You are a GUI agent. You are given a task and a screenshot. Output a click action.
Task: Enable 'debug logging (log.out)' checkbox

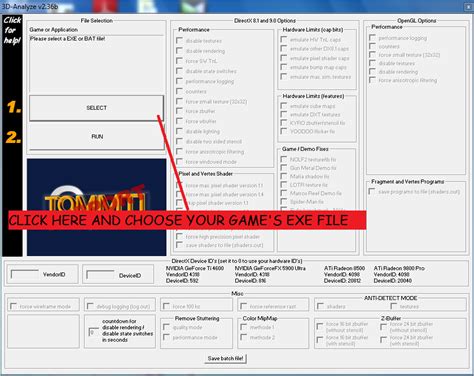(x=90, y=306)
